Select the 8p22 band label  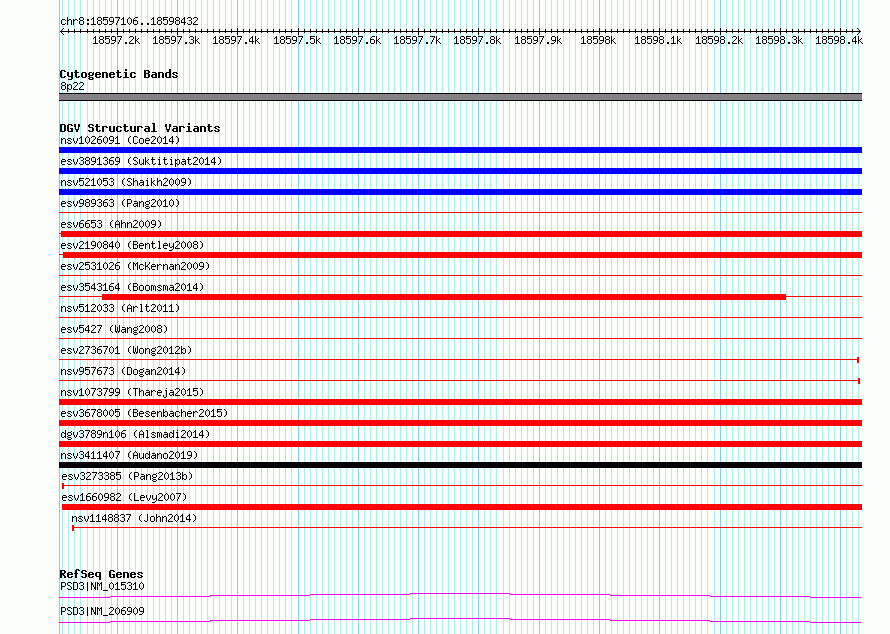click(x=72, y=86)
